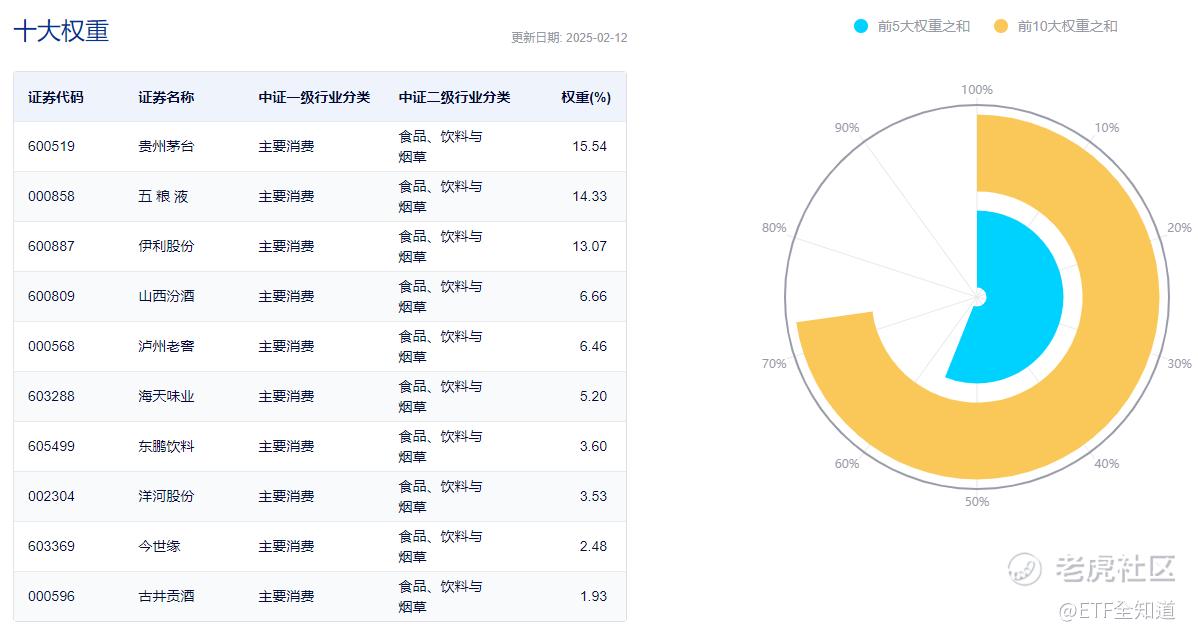Image resolution: width=1198 pixels, height=637 pixels.
Task: Click the stock name 山西汾酒
Action: 166,296
